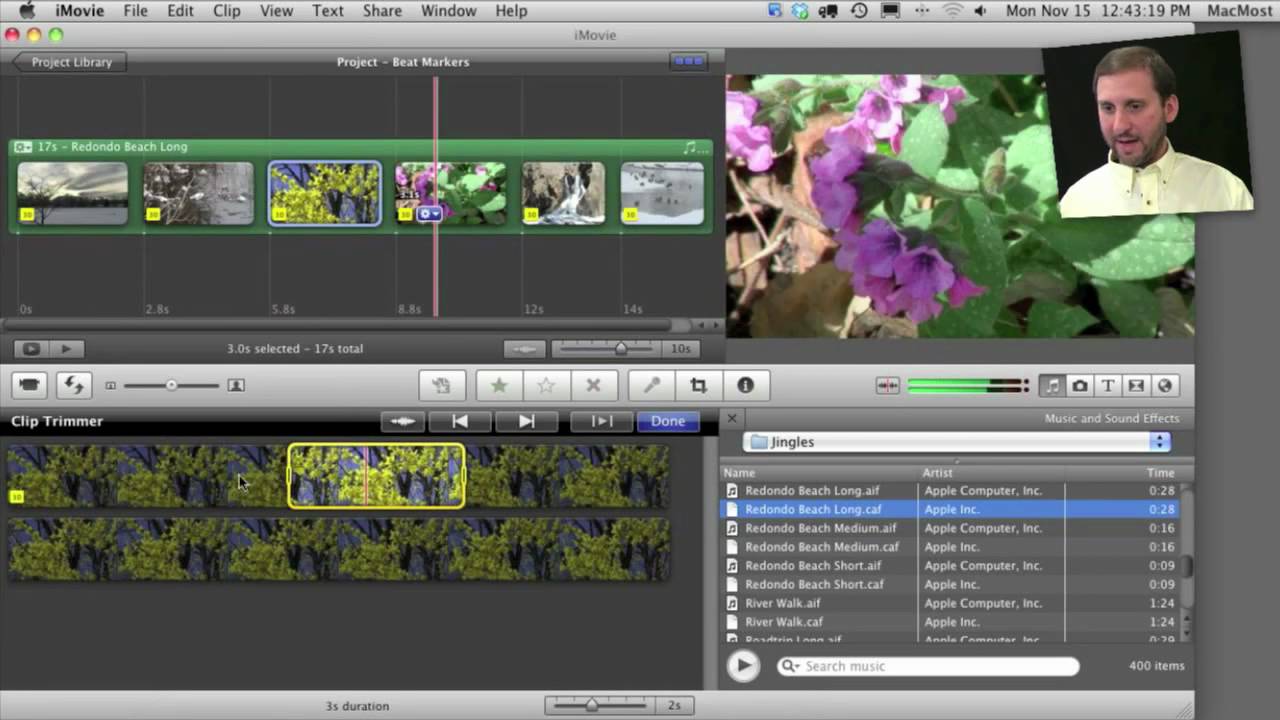
Task: Swap Events and Projects areas
Action: coord(73,385)
